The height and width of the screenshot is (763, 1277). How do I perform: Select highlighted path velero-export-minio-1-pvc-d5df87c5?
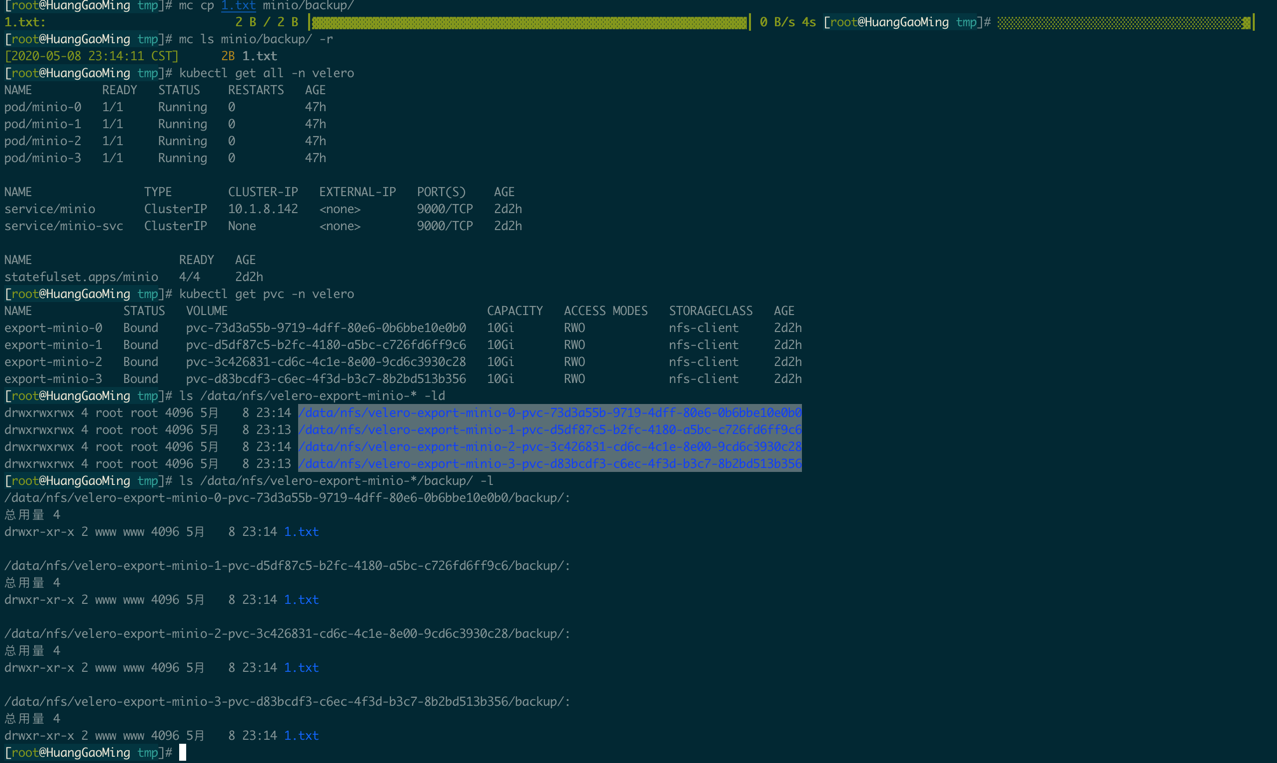tap(550, 430)
